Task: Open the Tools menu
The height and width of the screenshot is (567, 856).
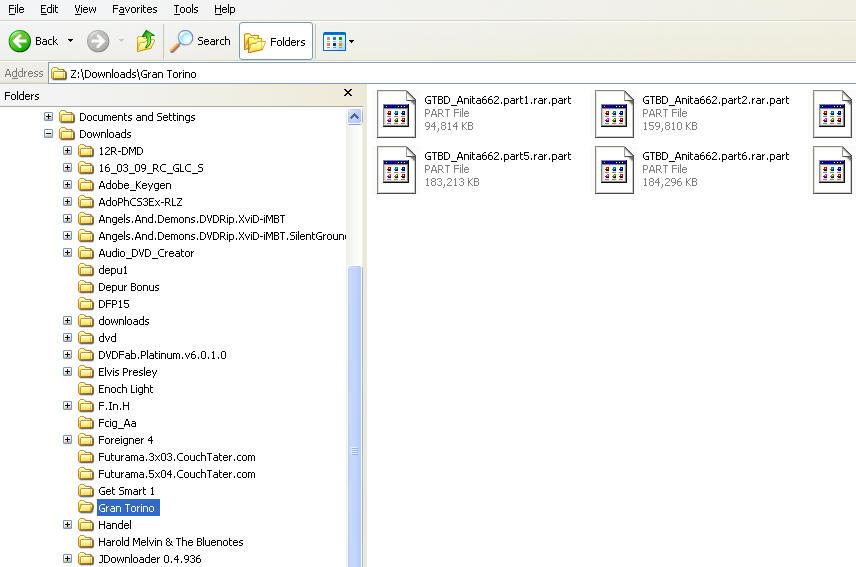Action: coord(185,9)
